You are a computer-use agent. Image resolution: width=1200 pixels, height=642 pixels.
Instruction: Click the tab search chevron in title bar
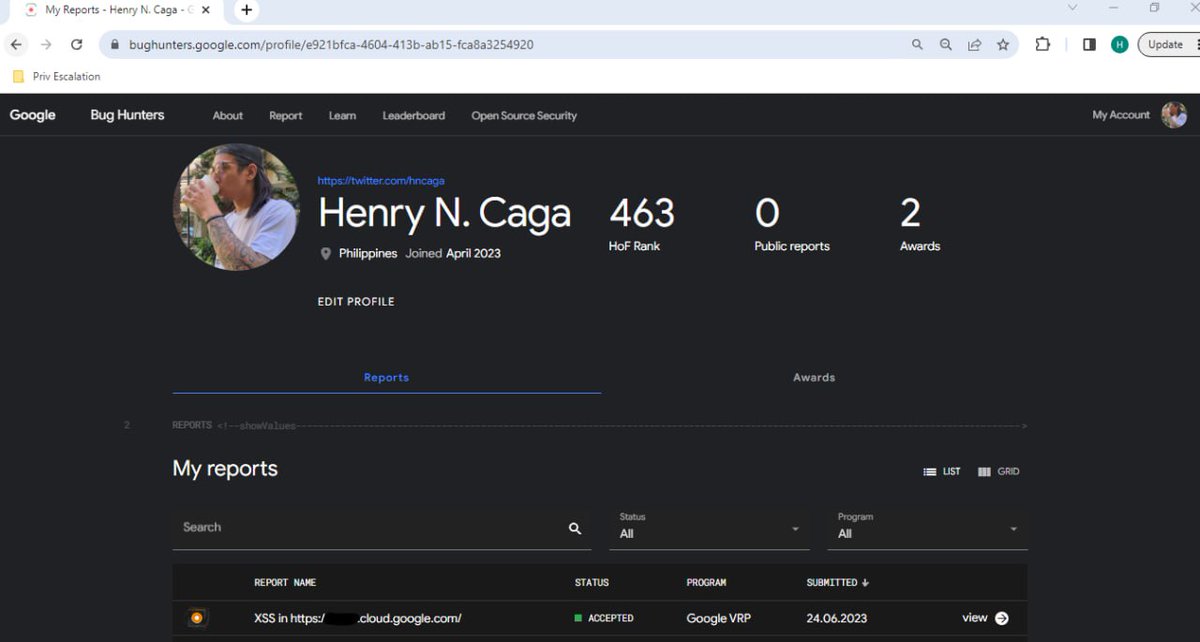tap(1072, 8)
